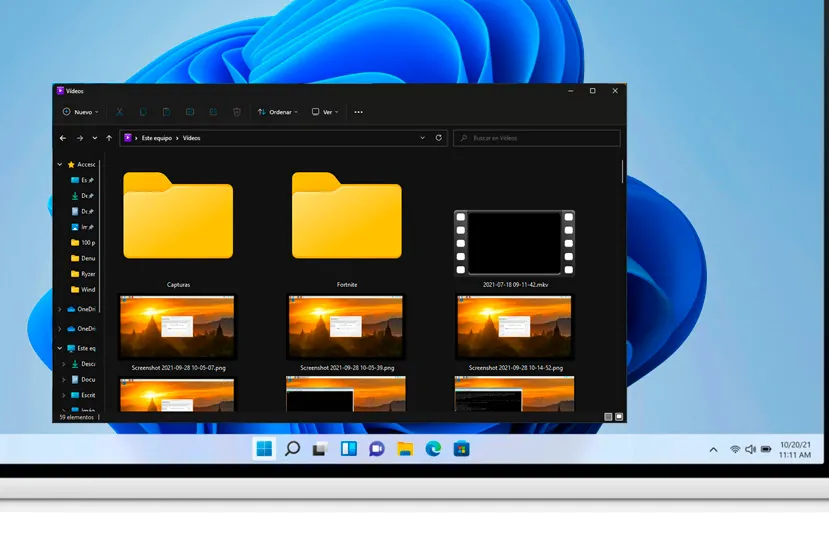Open the Ordenar sort dropdown
Screen dimensions: 829x553
click(278, 112)
